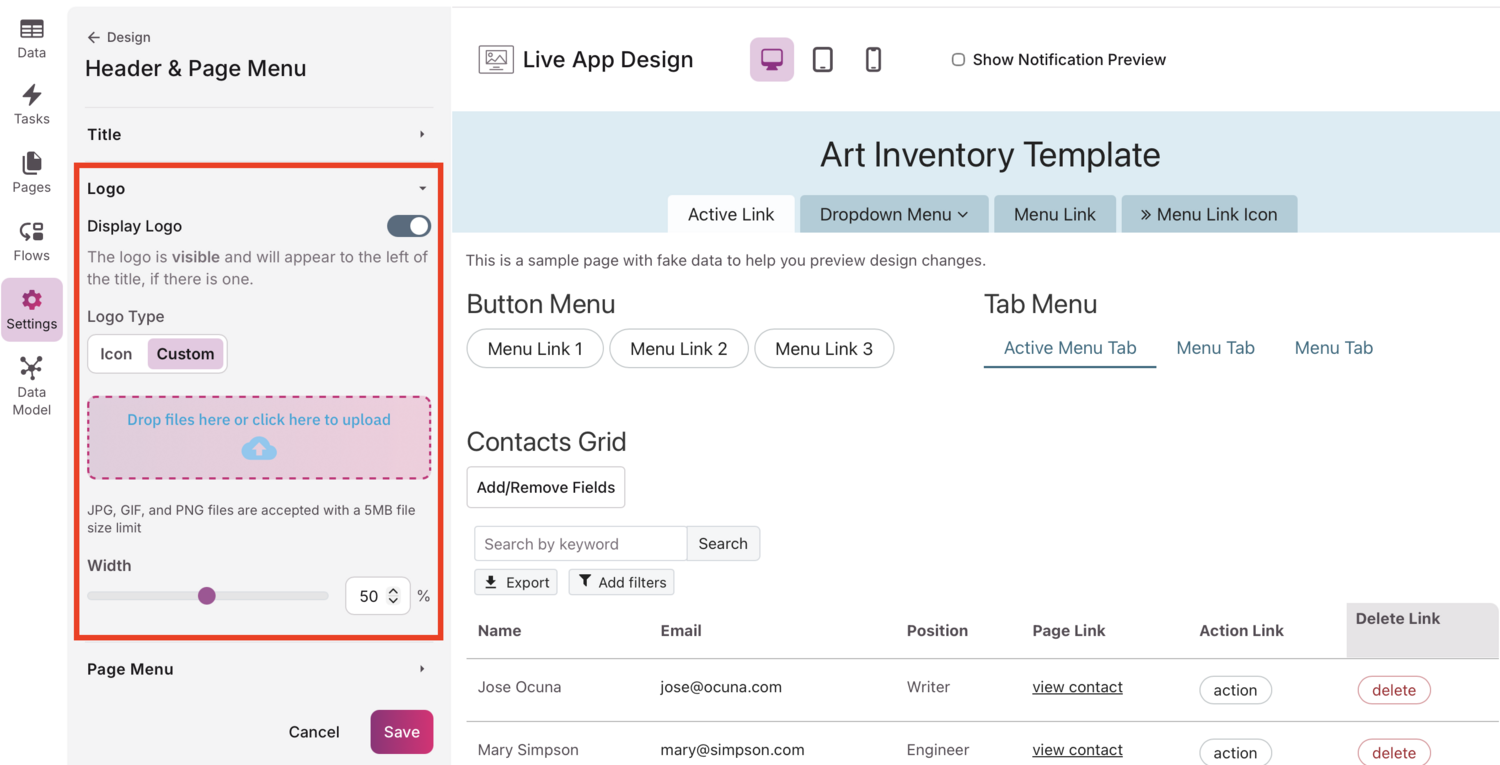Save the header design changes
The width and height of the screenshot is (1500, 765).
point(401,732)
